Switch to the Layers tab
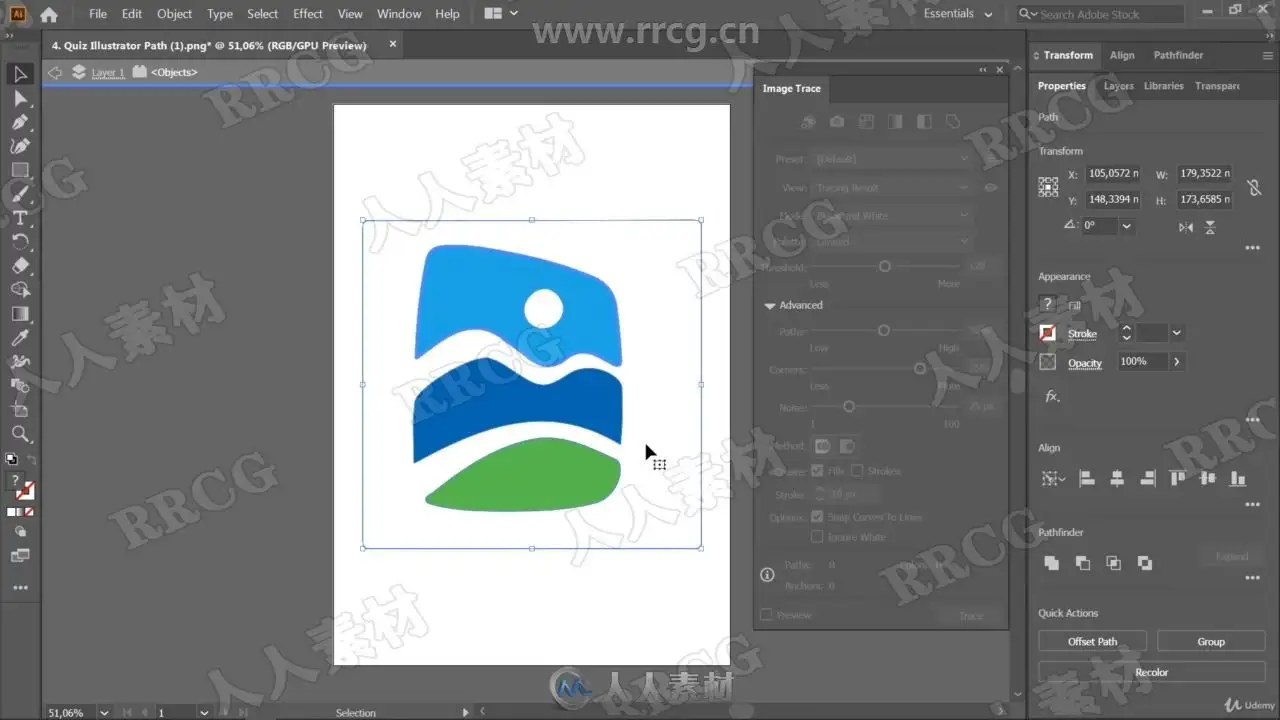Viewport: 1280px width, 720px height. click(x=1118, y=86)
